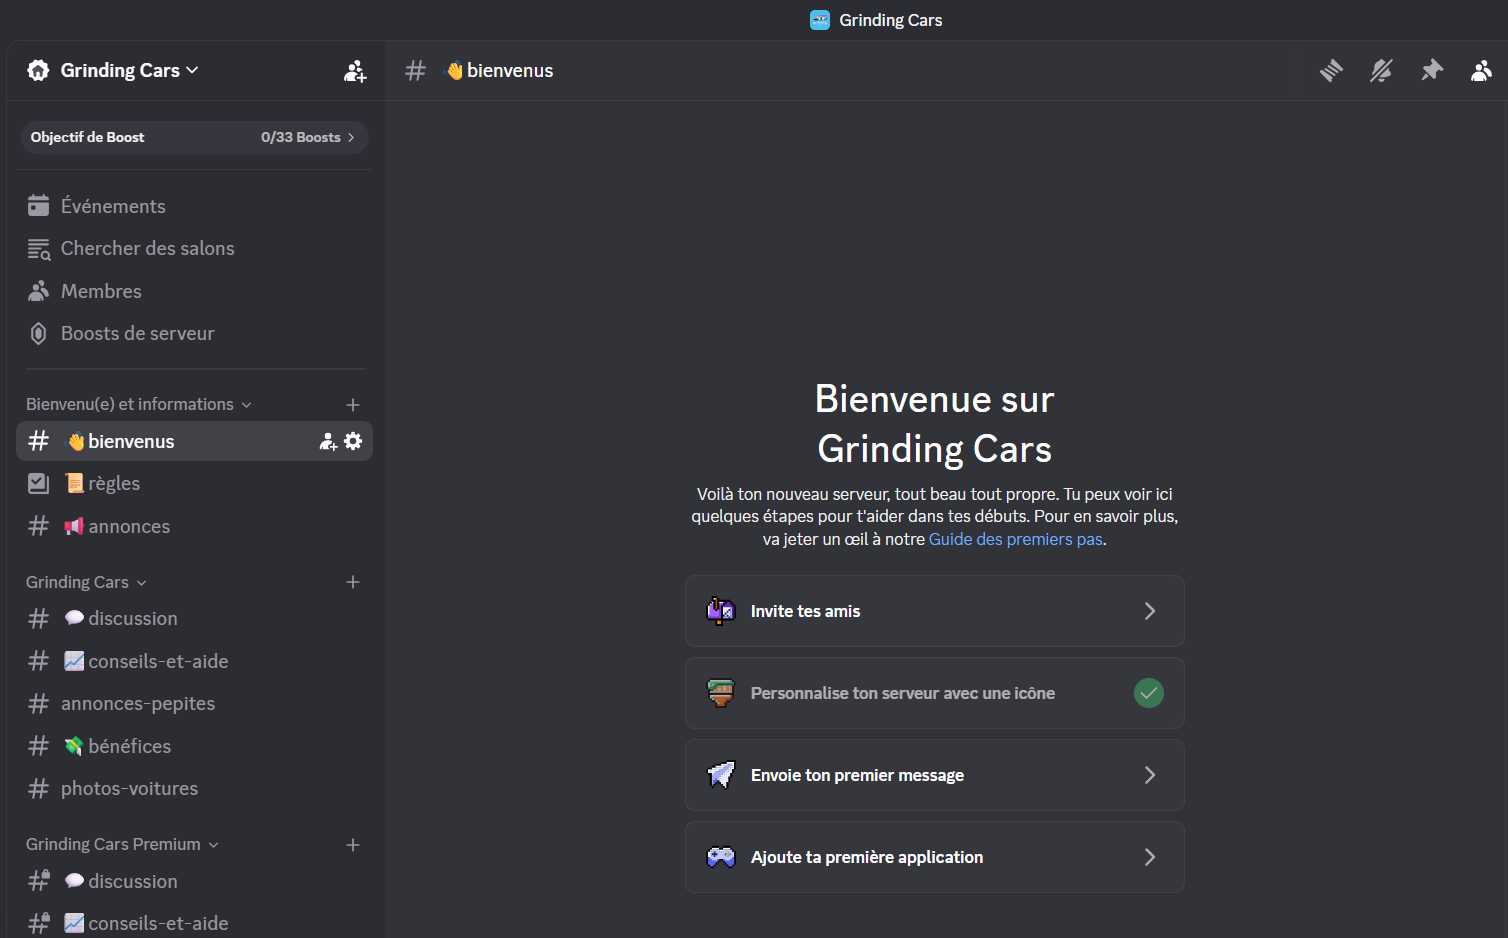Collapse the Grinding Cars Premium category

(122, 845)
